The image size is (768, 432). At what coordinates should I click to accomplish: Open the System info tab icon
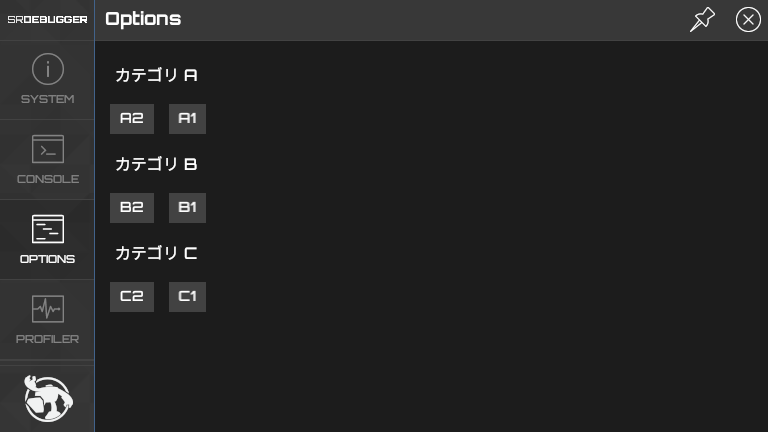[x=47, y=69]
